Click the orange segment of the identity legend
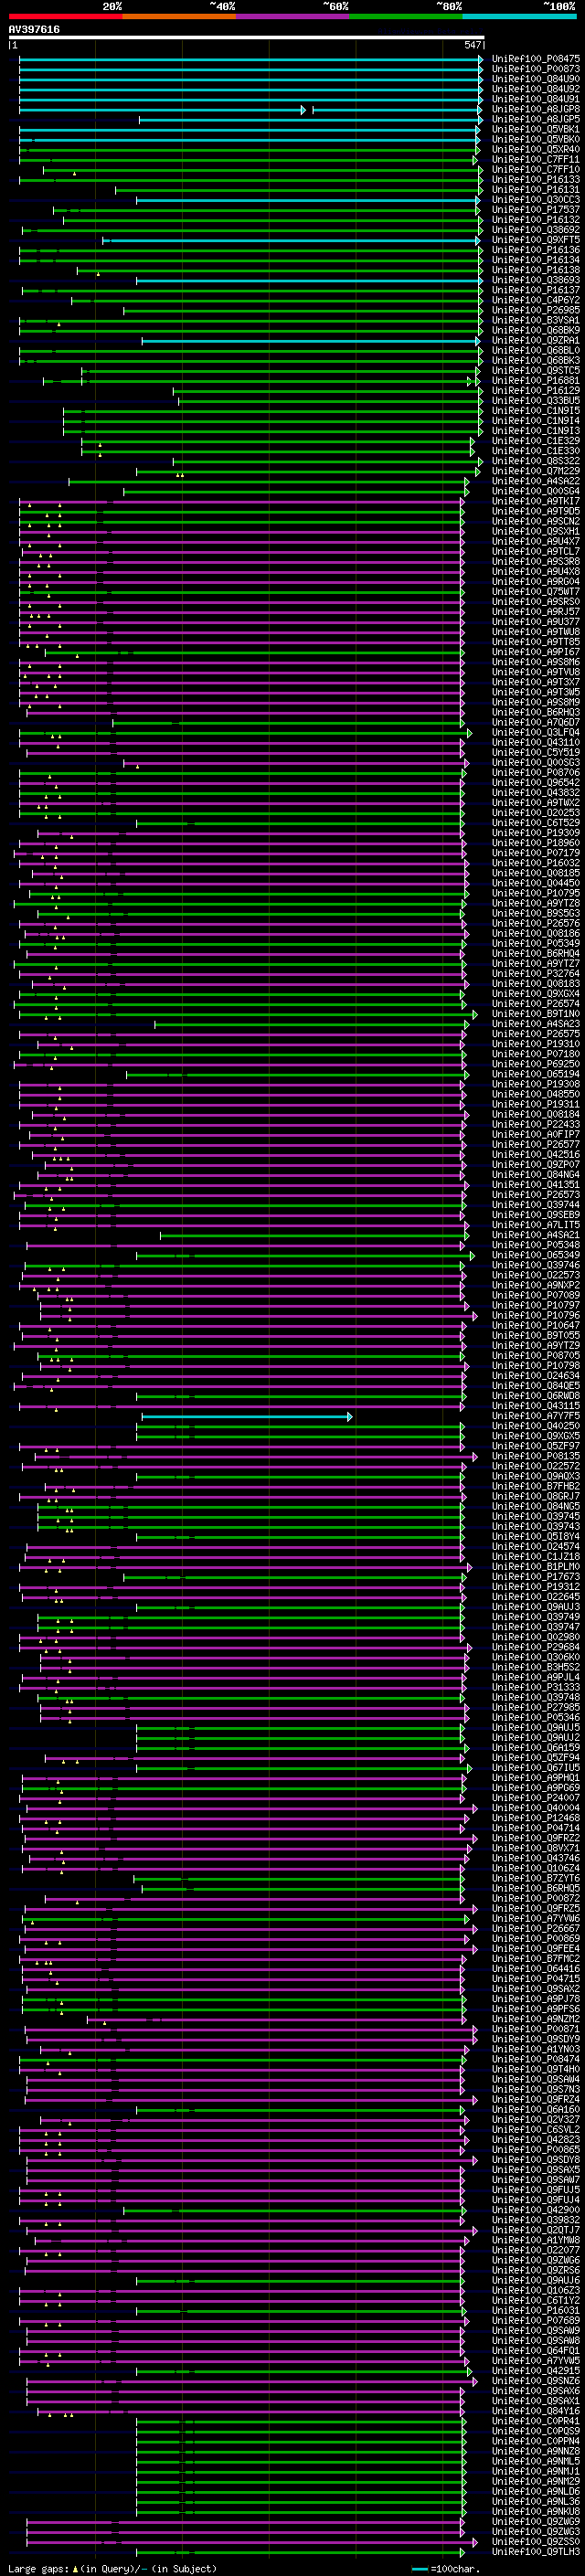The height and width of the screenshot is (2576, 585). point(179,16)
